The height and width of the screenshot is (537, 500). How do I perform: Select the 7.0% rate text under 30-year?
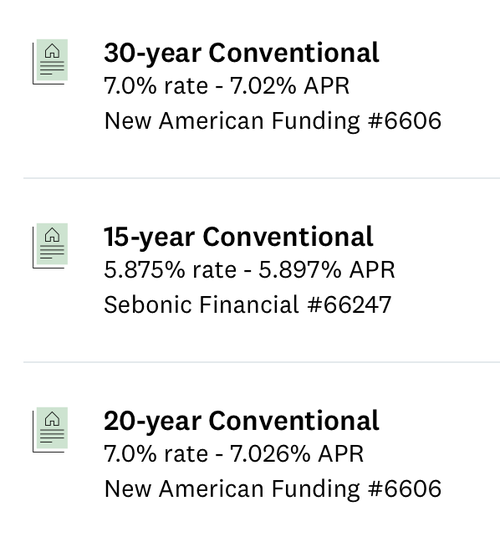[x=156, y=86]
